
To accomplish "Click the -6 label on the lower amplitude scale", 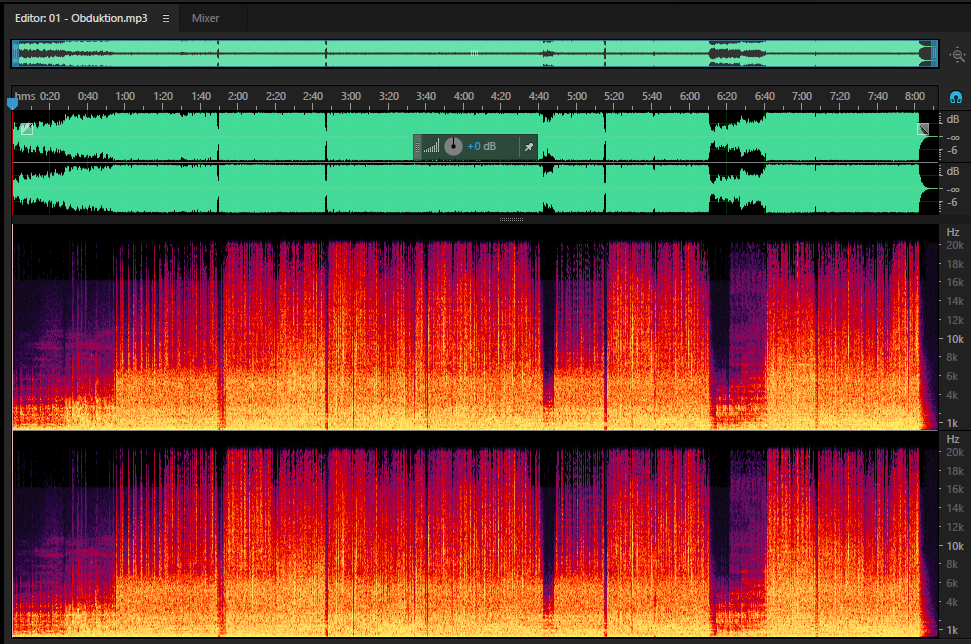I will coord(952,202).
